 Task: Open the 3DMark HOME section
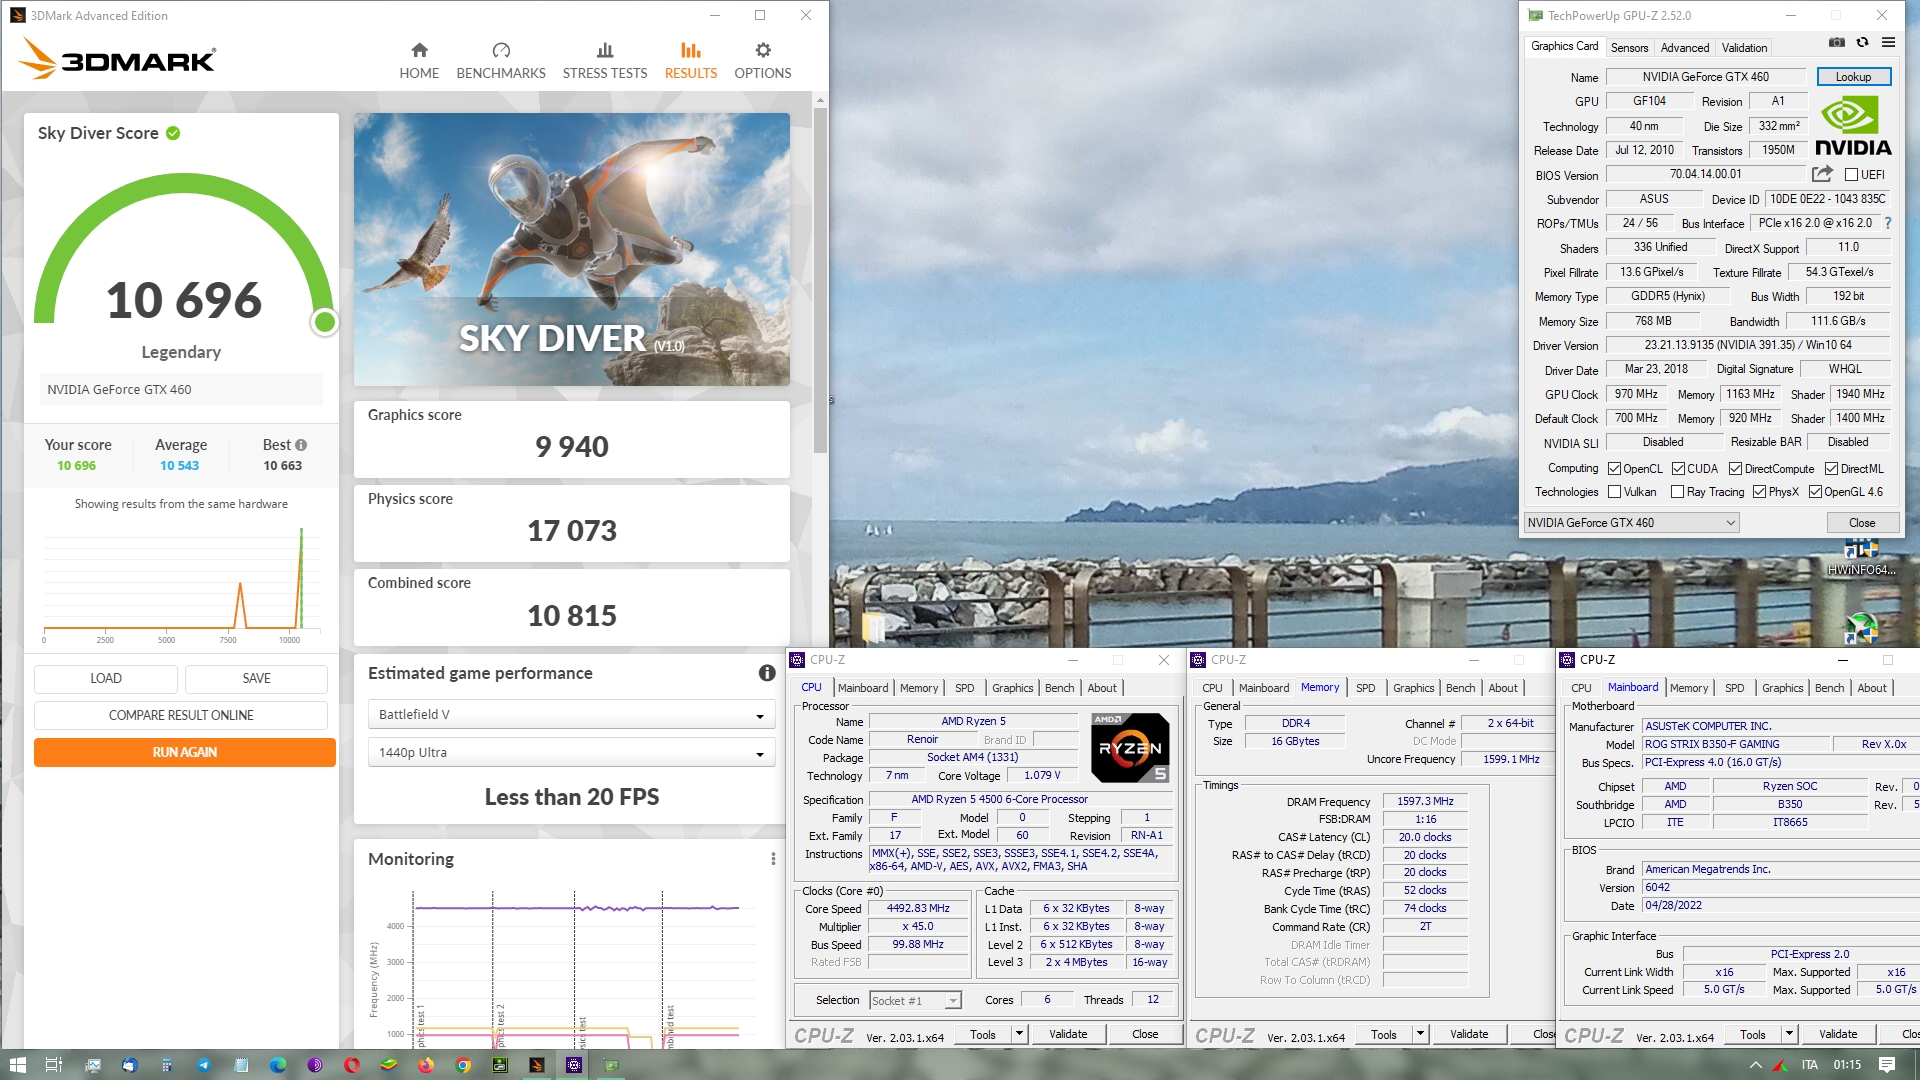coord(419,61)
